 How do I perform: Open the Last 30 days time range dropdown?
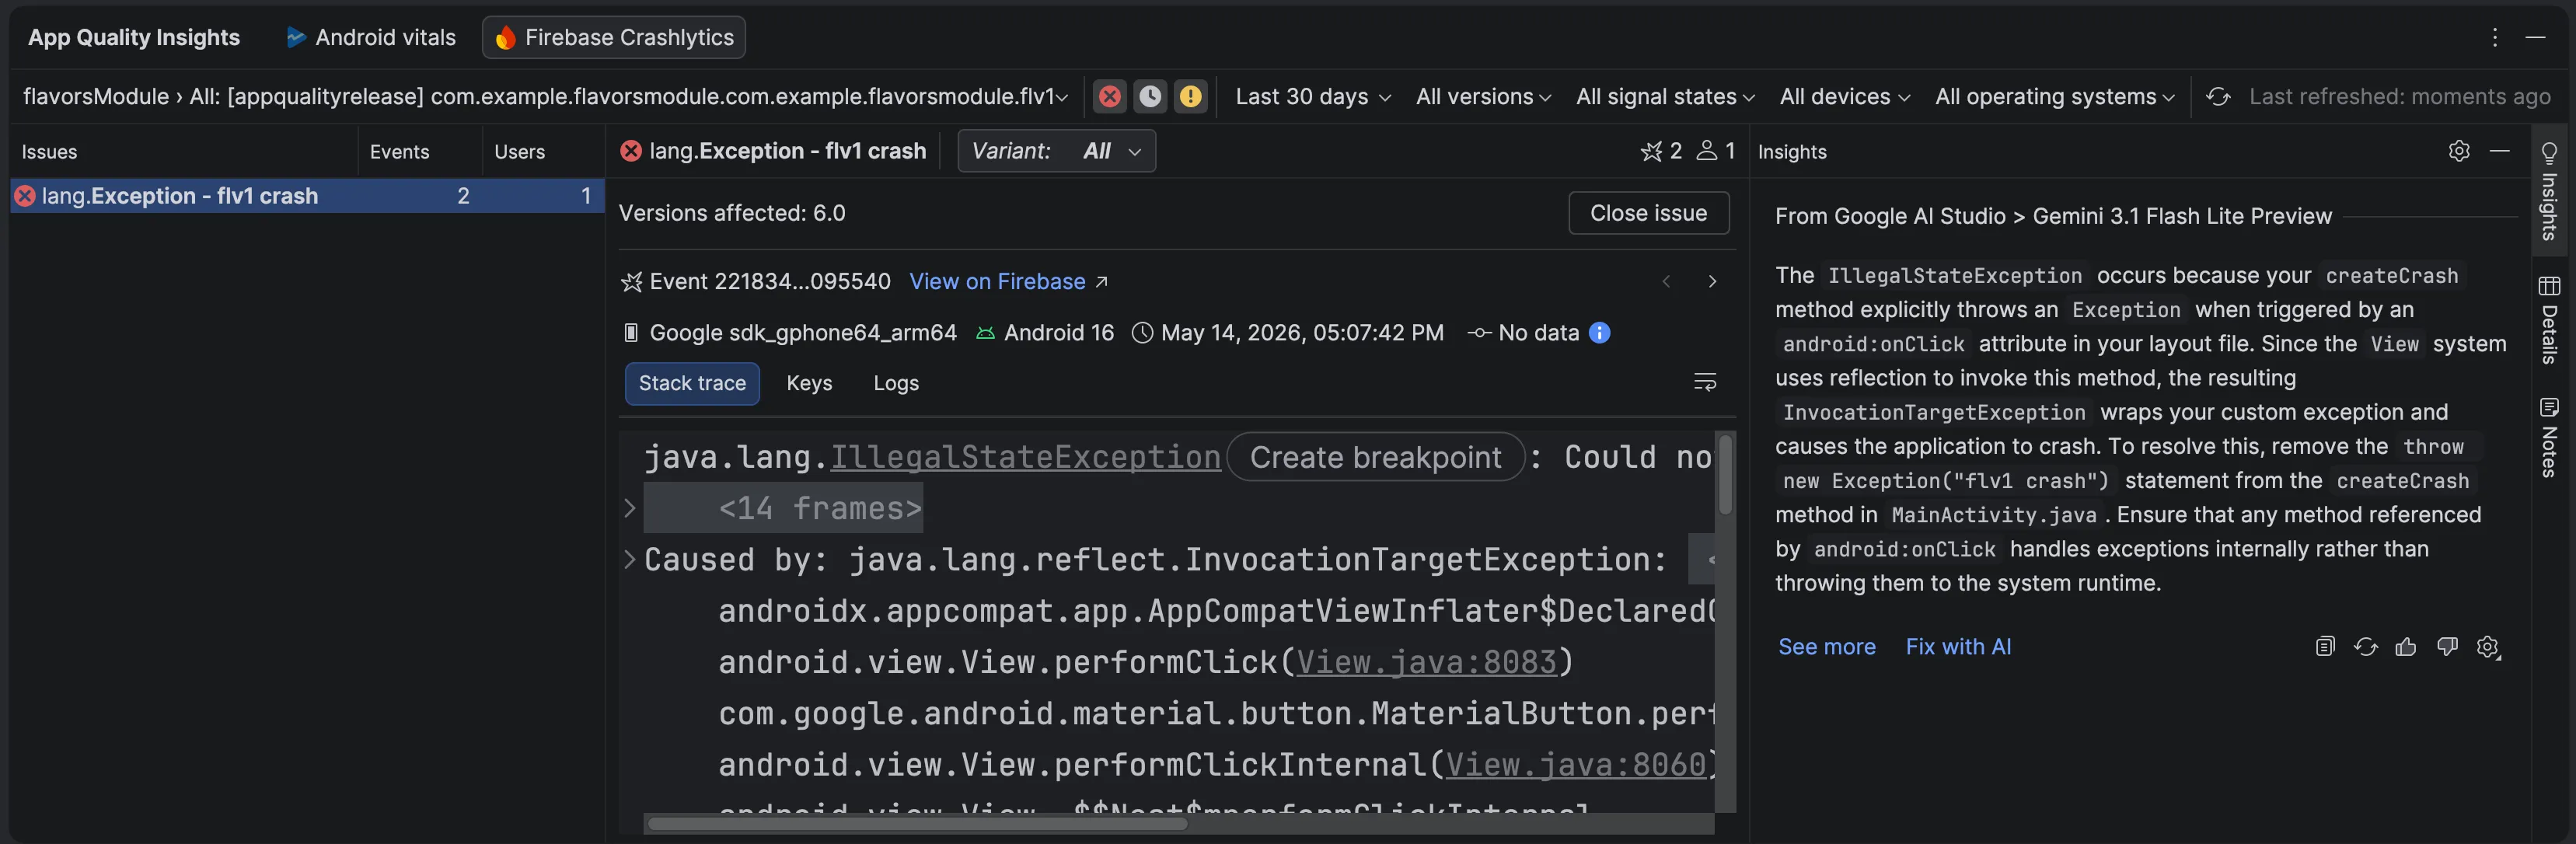1313,97
